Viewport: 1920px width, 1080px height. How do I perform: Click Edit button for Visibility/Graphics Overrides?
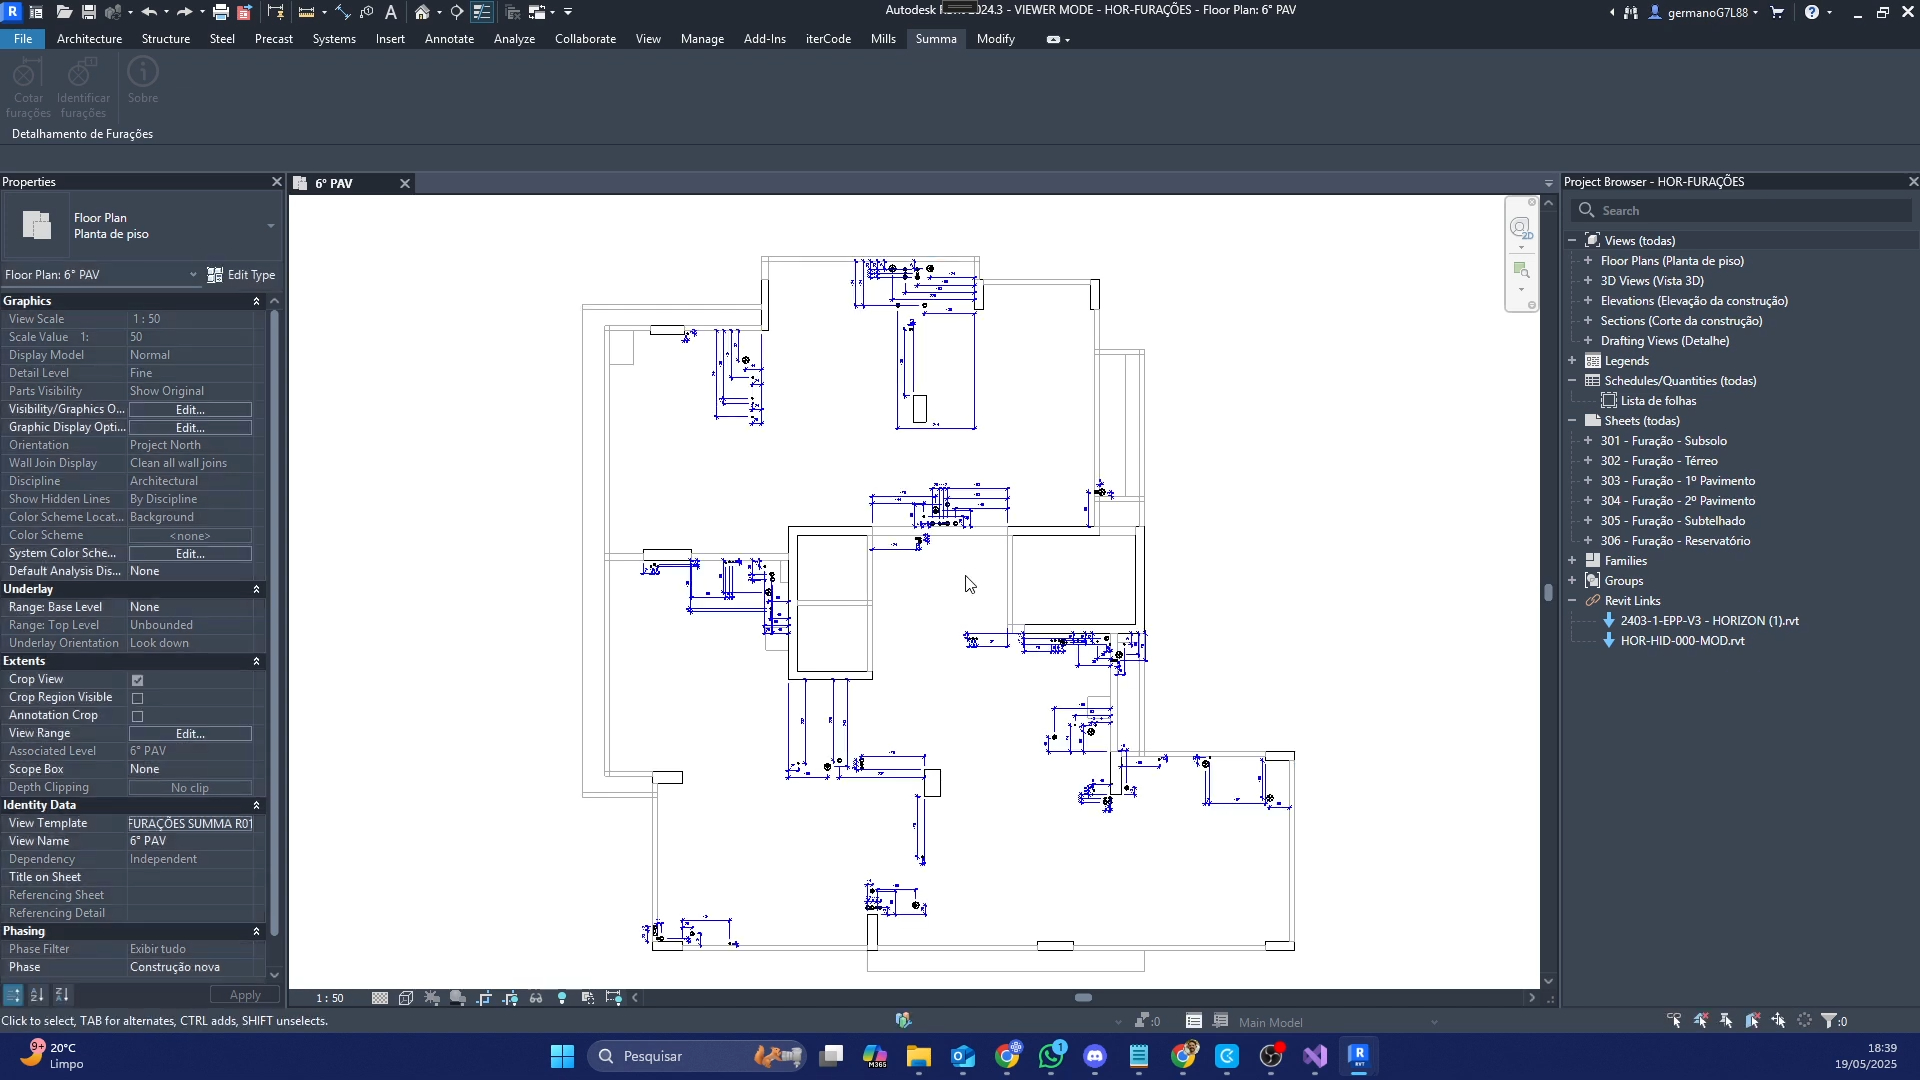coord(190,410)
